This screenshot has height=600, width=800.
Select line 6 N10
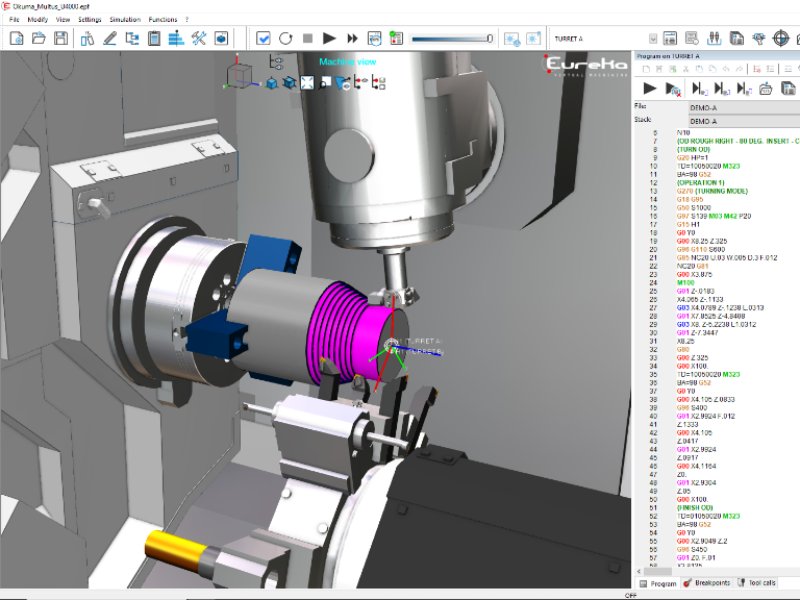pos(683,133)
